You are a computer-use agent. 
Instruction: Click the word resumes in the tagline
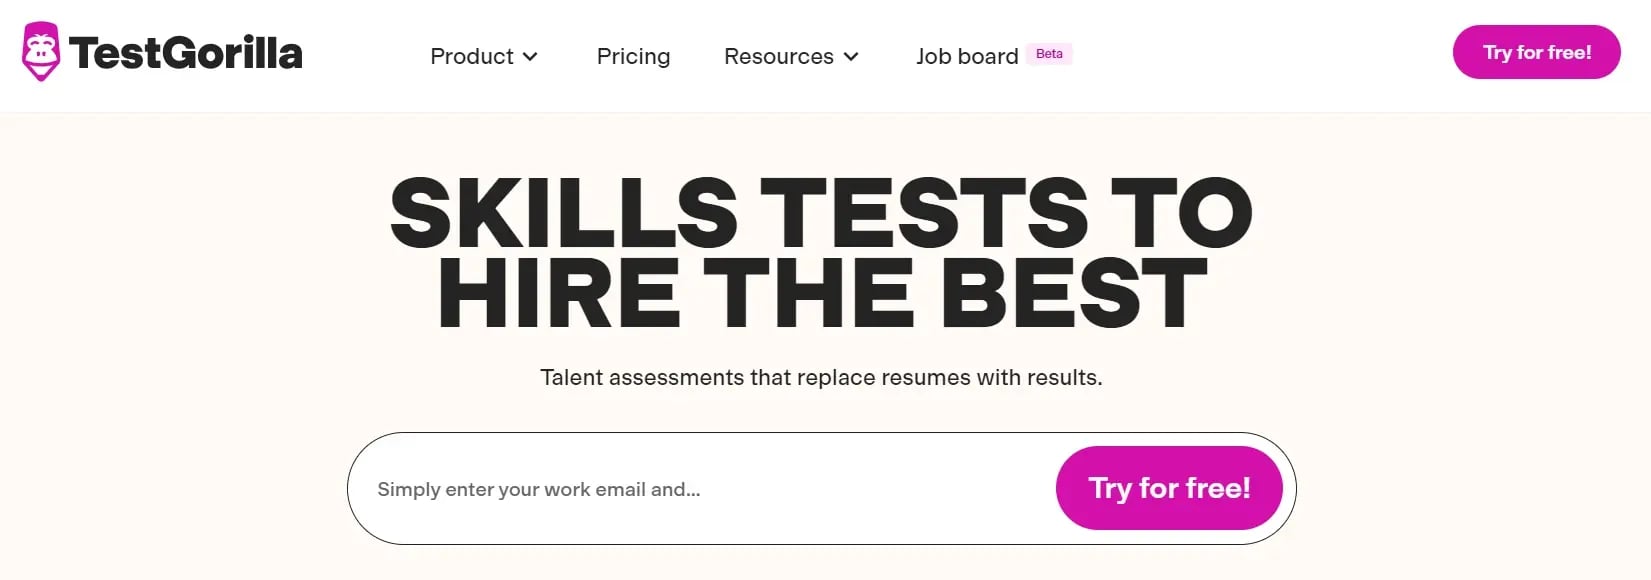924,378
